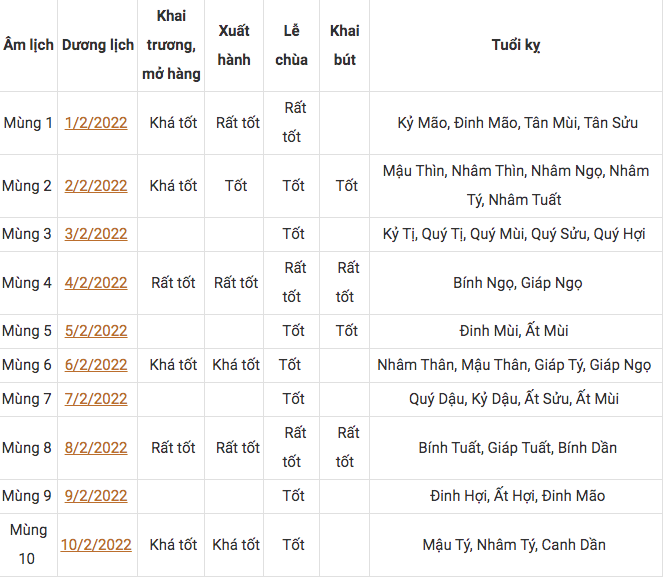The width and height of the screenshot is (667, 580).
Task: Open the 5/2/2022 date link
Action: (x=96, y=331)
